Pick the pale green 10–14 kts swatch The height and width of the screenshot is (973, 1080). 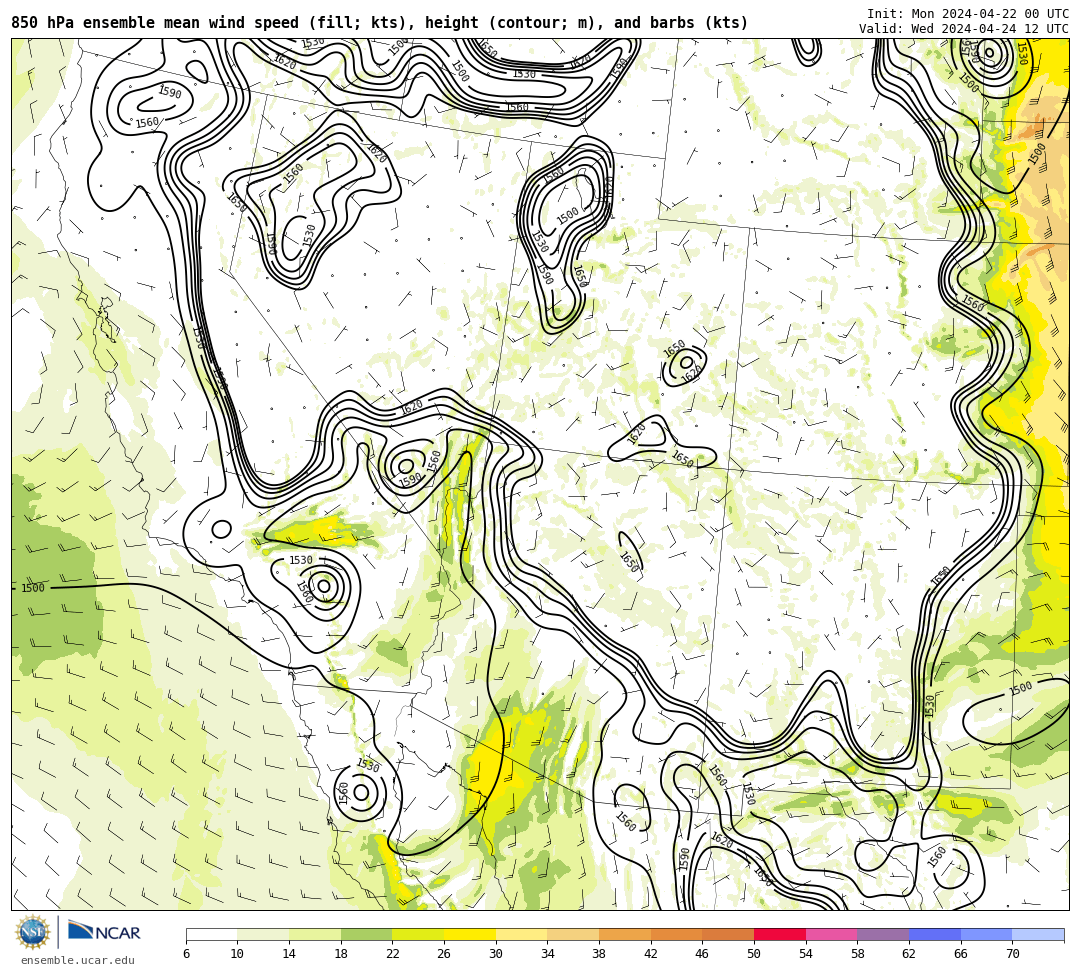tap(263, 934)
